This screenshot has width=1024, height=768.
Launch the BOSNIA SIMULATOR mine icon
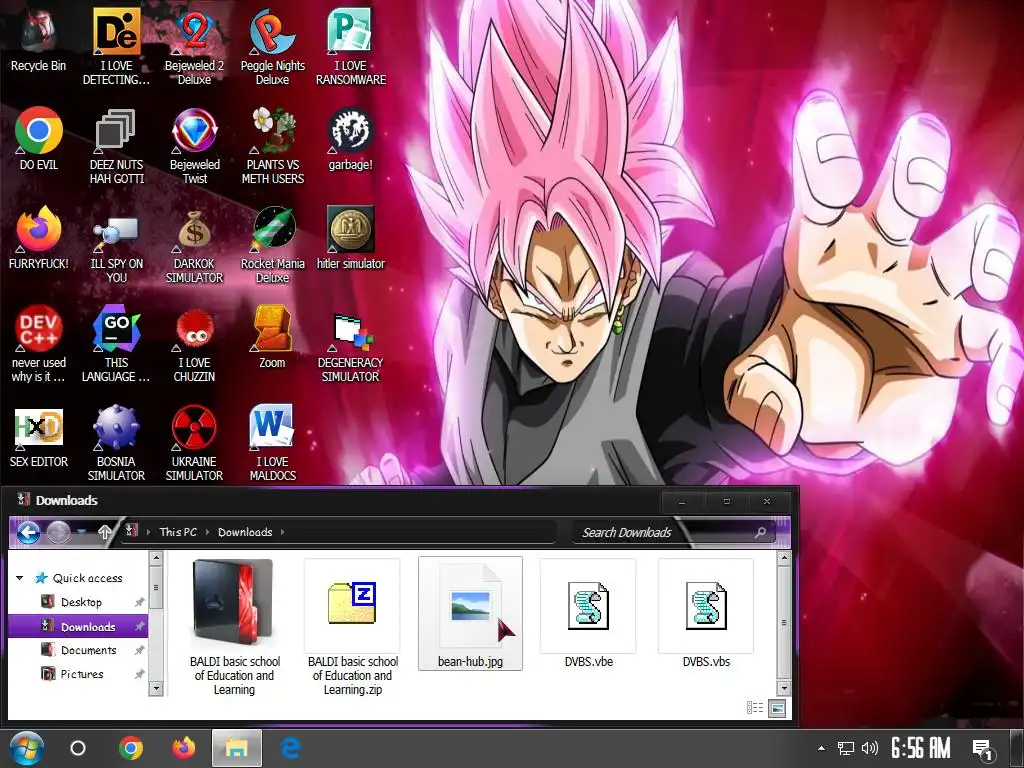[x=116, y=443]
